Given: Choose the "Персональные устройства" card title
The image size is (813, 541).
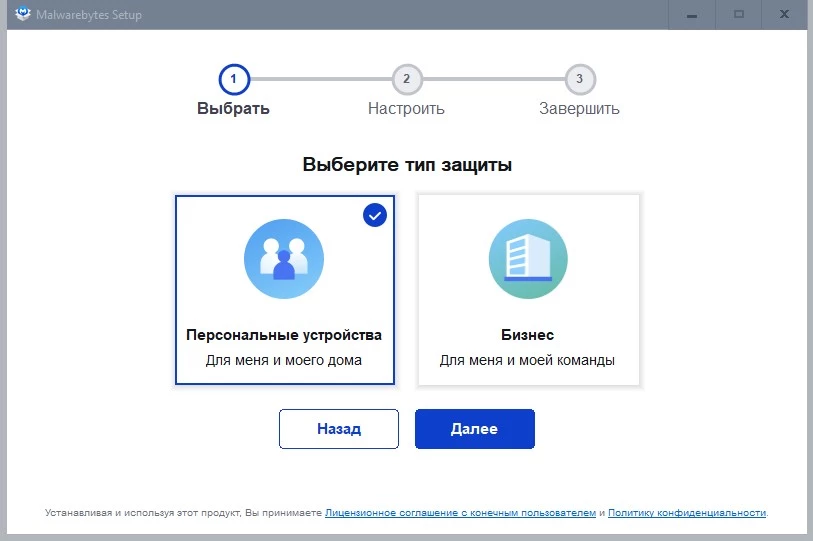Looking at the screenshot, I should (284, 335).
